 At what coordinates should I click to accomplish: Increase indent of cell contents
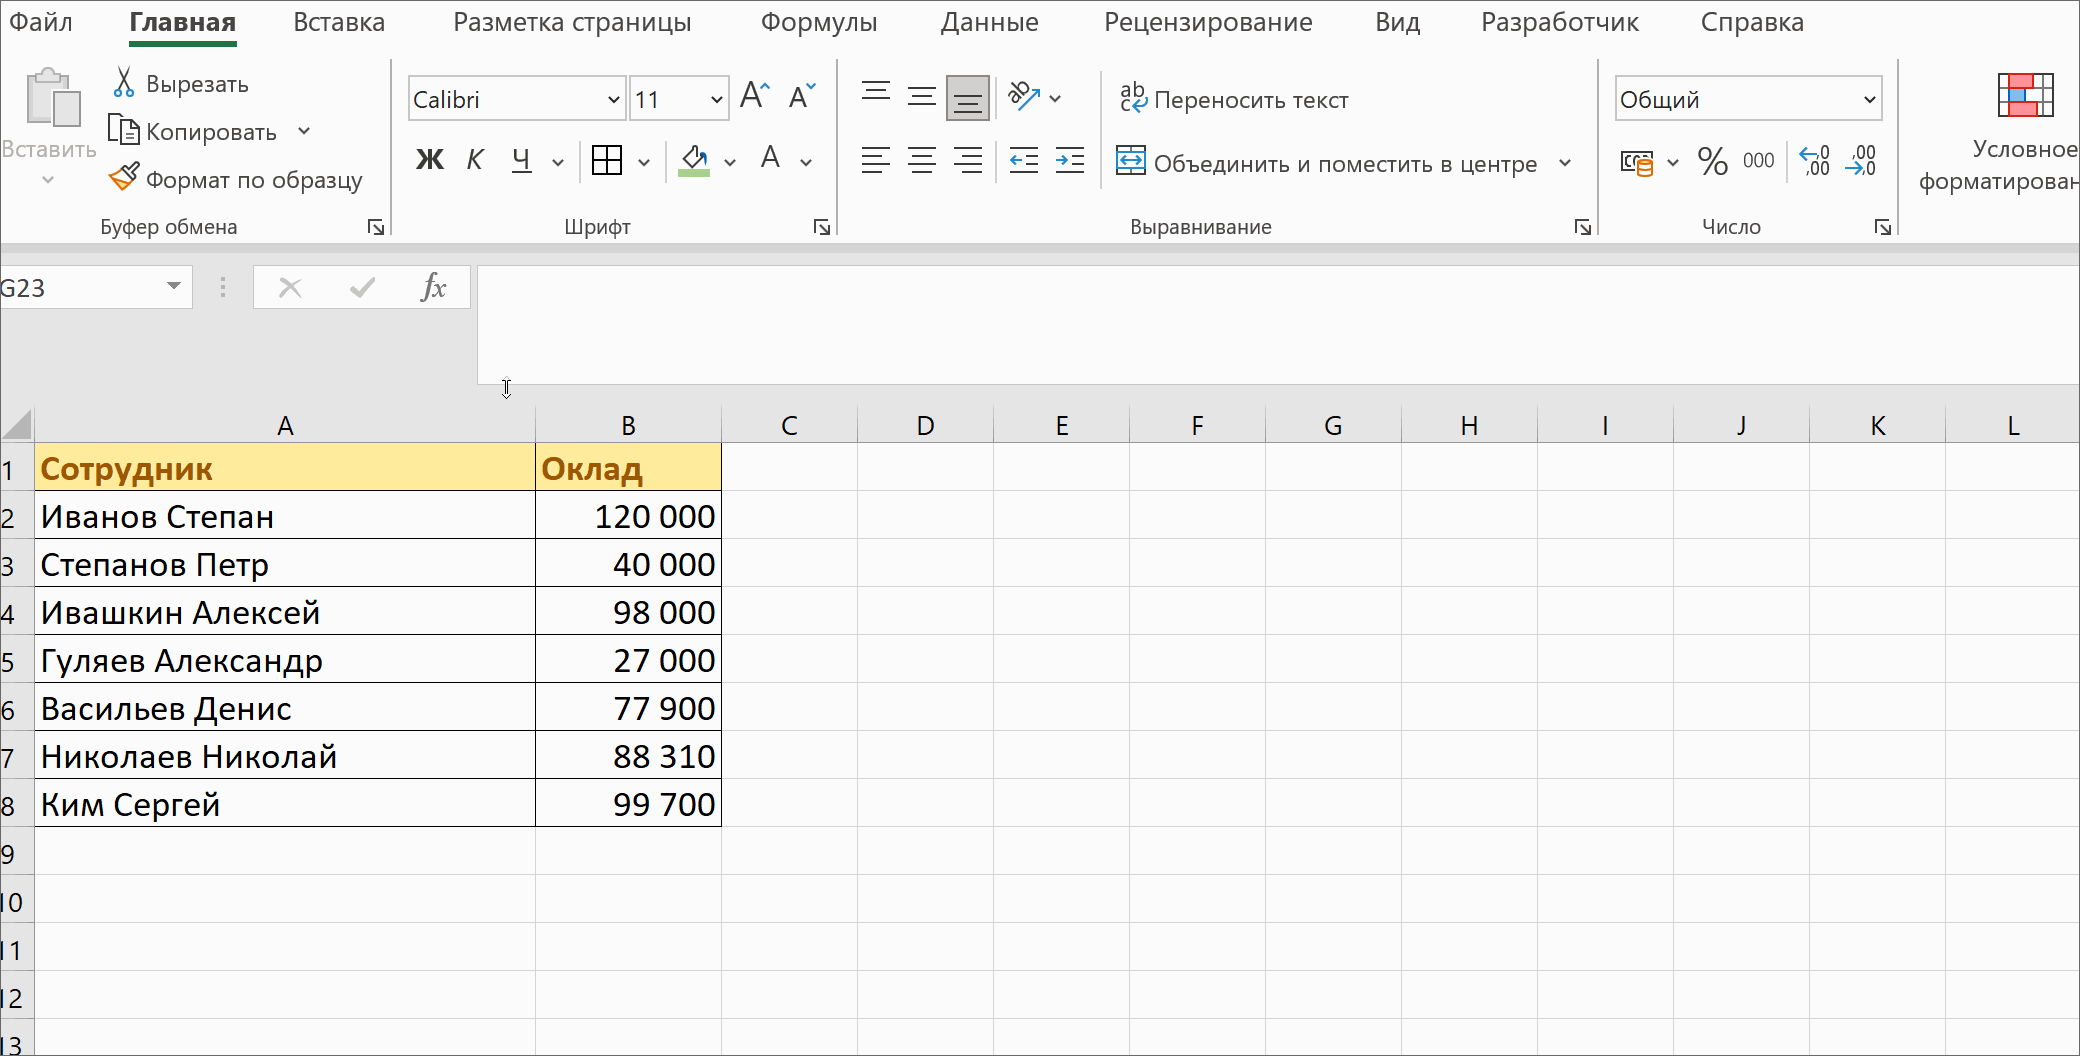(1070, 160)
